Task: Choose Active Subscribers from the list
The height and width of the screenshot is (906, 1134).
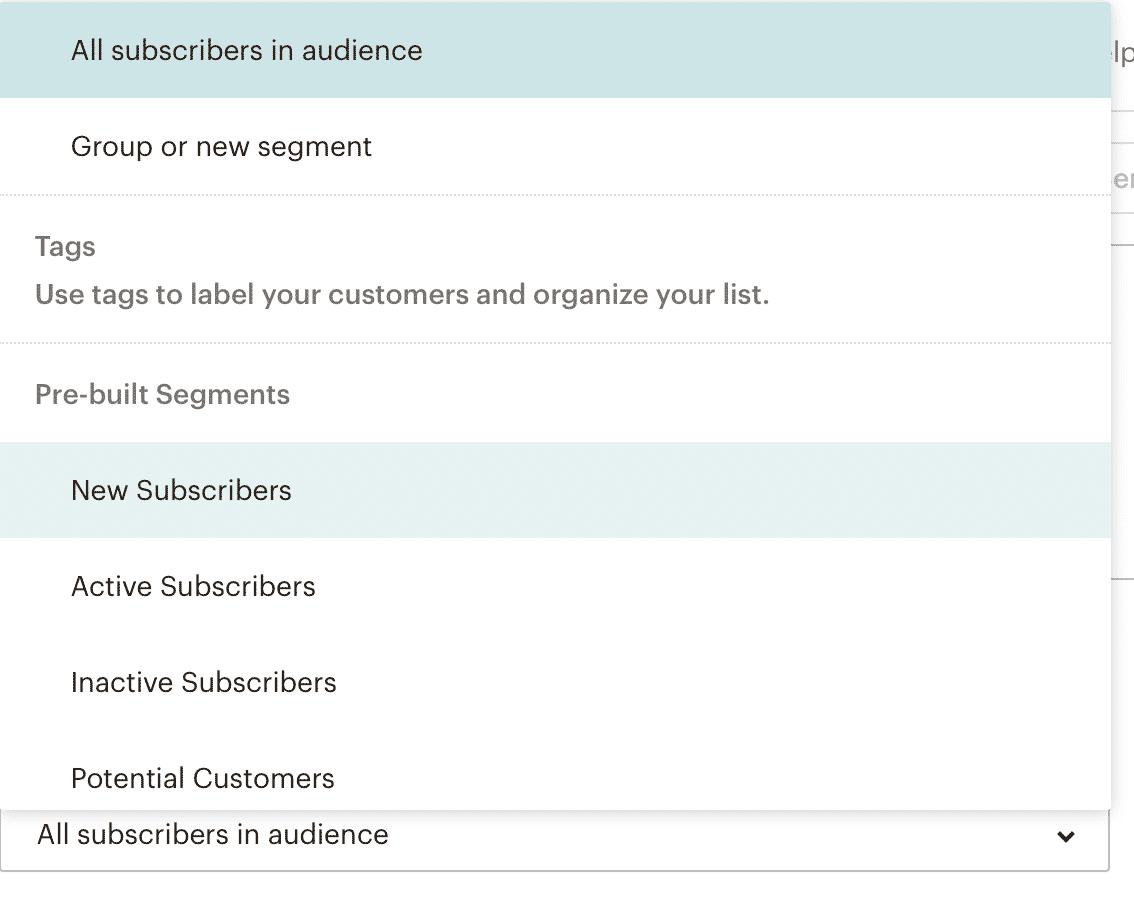Action: point(555,586)
